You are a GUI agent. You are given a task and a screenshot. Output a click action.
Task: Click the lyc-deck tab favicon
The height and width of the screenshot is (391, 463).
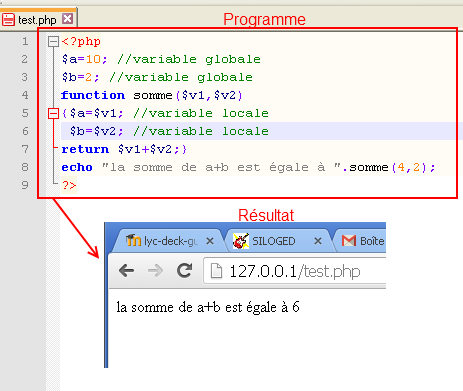tap(133, 240)
